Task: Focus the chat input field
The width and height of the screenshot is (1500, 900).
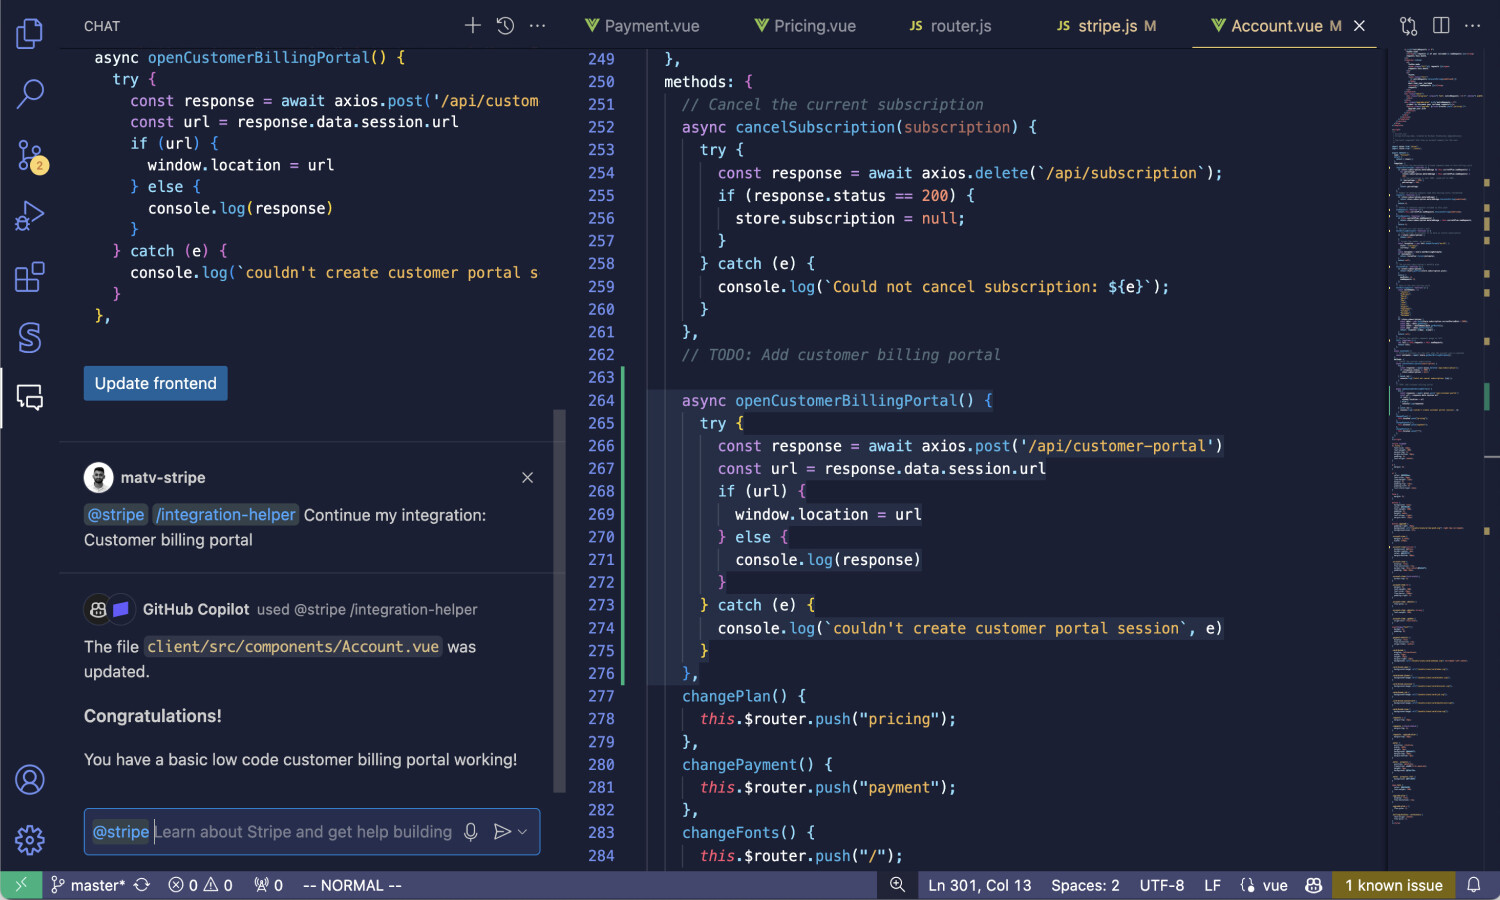Action: coord(312,832)
